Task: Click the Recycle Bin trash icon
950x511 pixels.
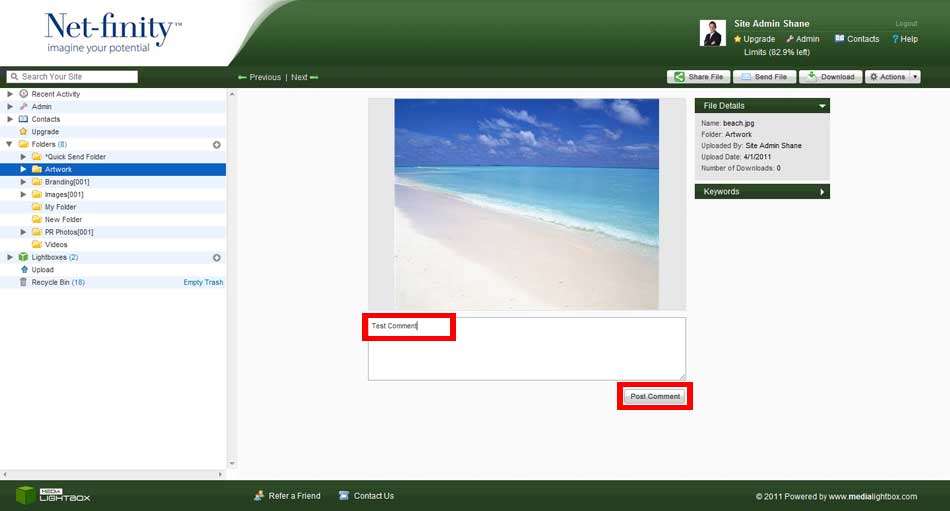Action: [24, 283]
